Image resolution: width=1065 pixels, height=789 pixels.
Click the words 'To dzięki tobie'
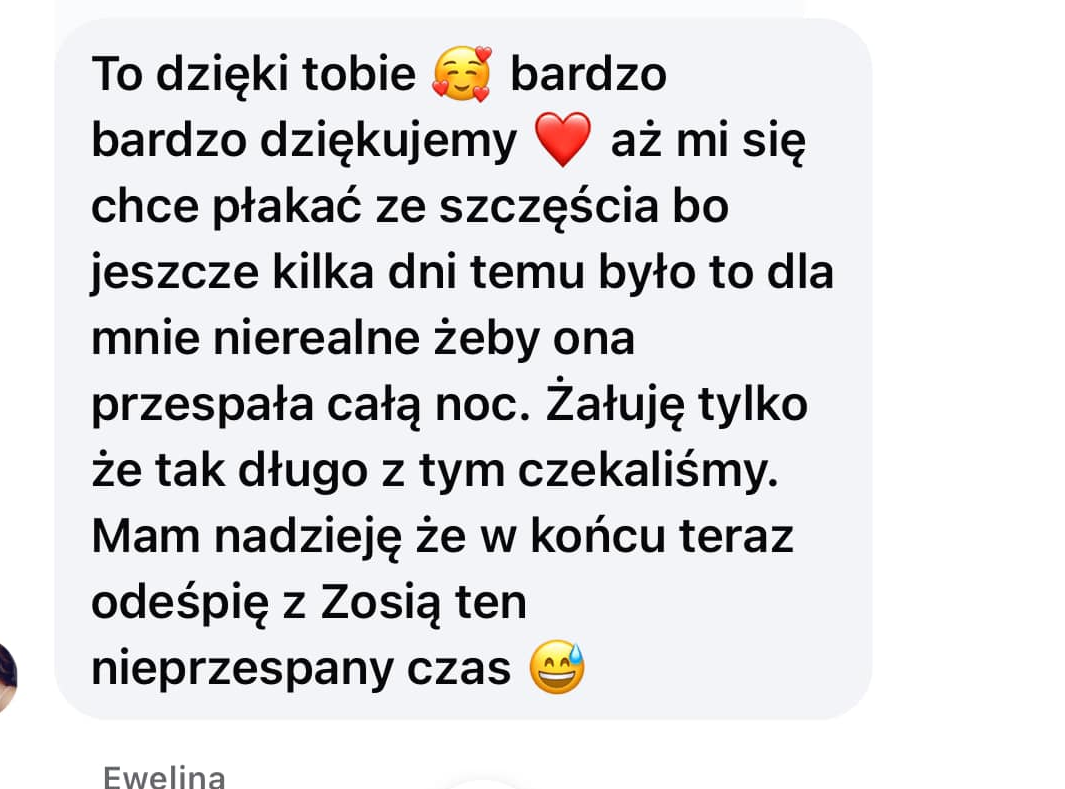pyautogui.click(x=253, y=73)
